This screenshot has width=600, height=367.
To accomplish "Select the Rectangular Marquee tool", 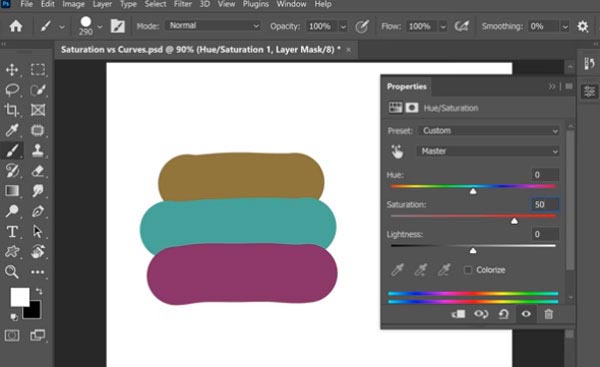I will point(38,70).
